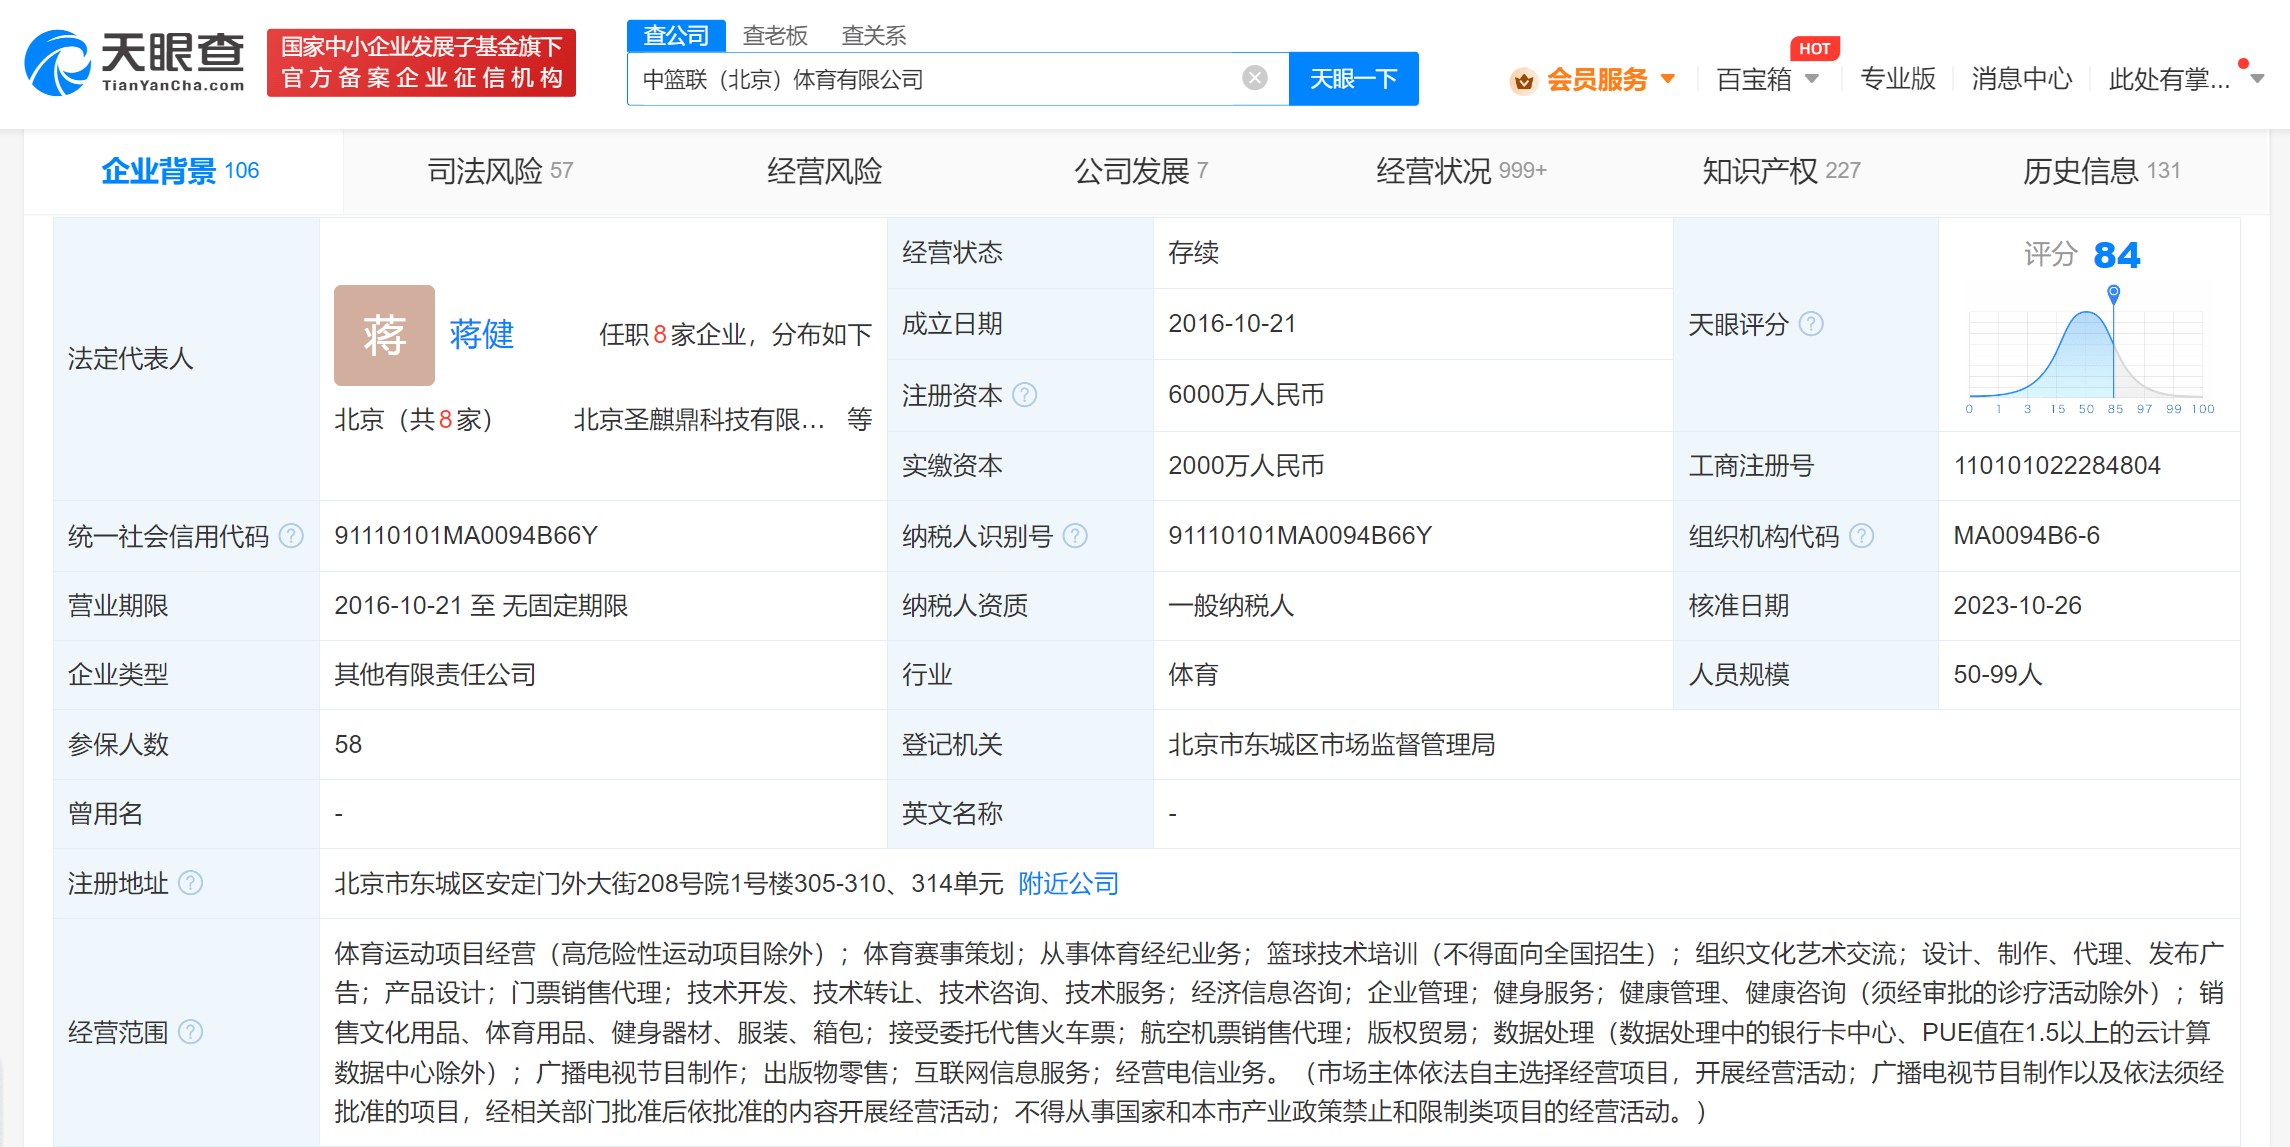Select the 历史信息 tab

pyautogui.click(x=2101, y=171)
